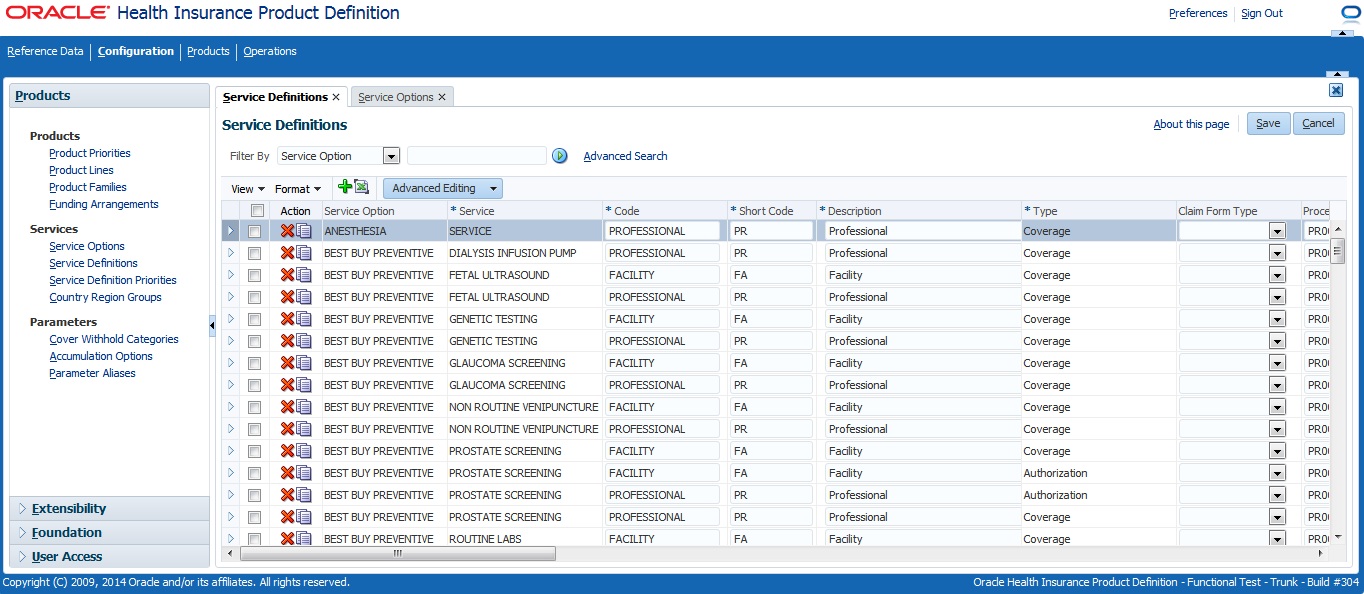
Task: Delete the NON ROUTINE VENIPUNCTURE FACILITY row
Action: click(x=288, y=407)
